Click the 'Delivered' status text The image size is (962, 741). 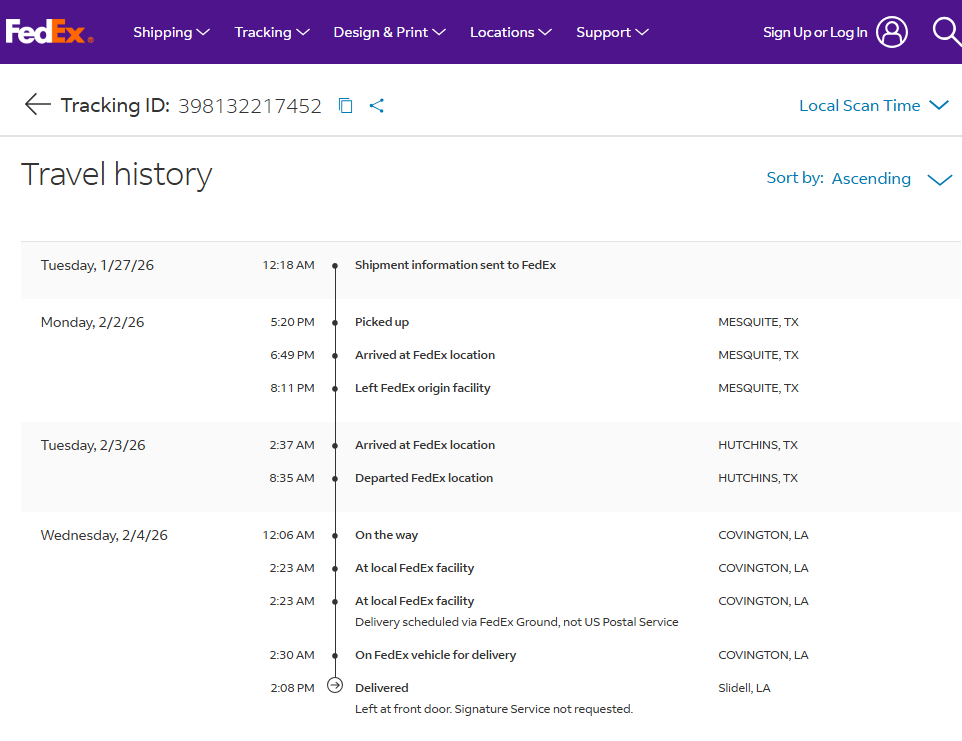(x=382, y=688)
